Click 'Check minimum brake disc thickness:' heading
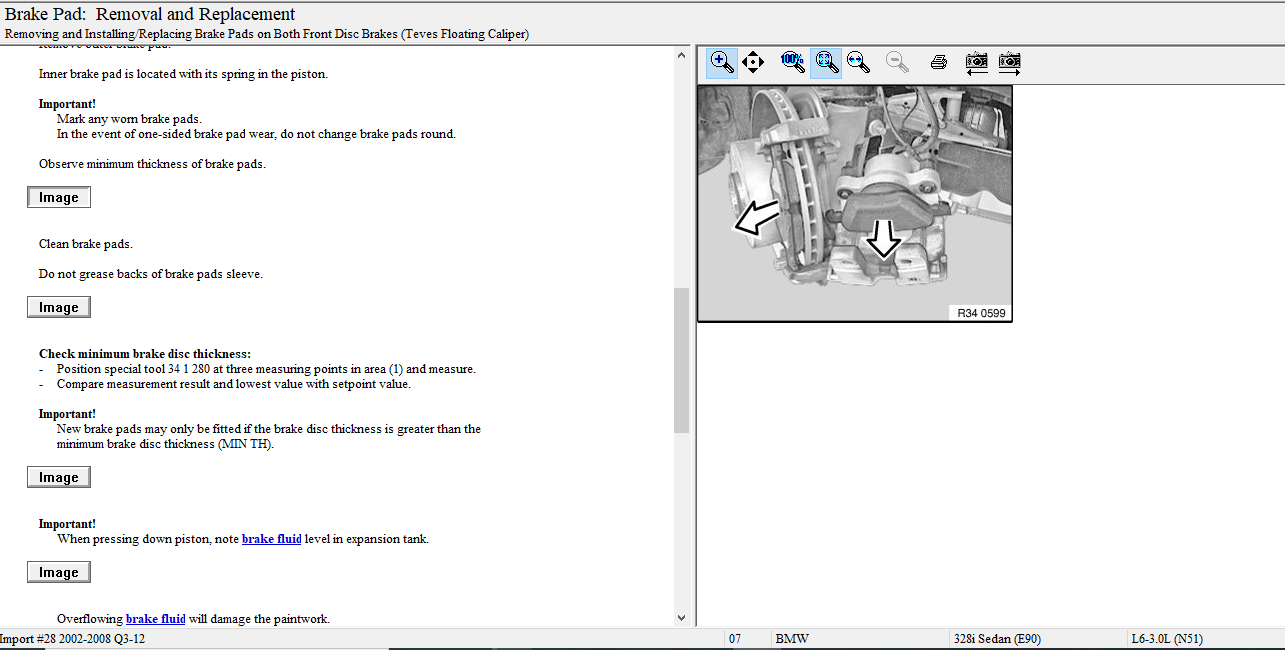The height and width of the screenshot is (650, 1285). pyautogui.click(x=145, y=354)
